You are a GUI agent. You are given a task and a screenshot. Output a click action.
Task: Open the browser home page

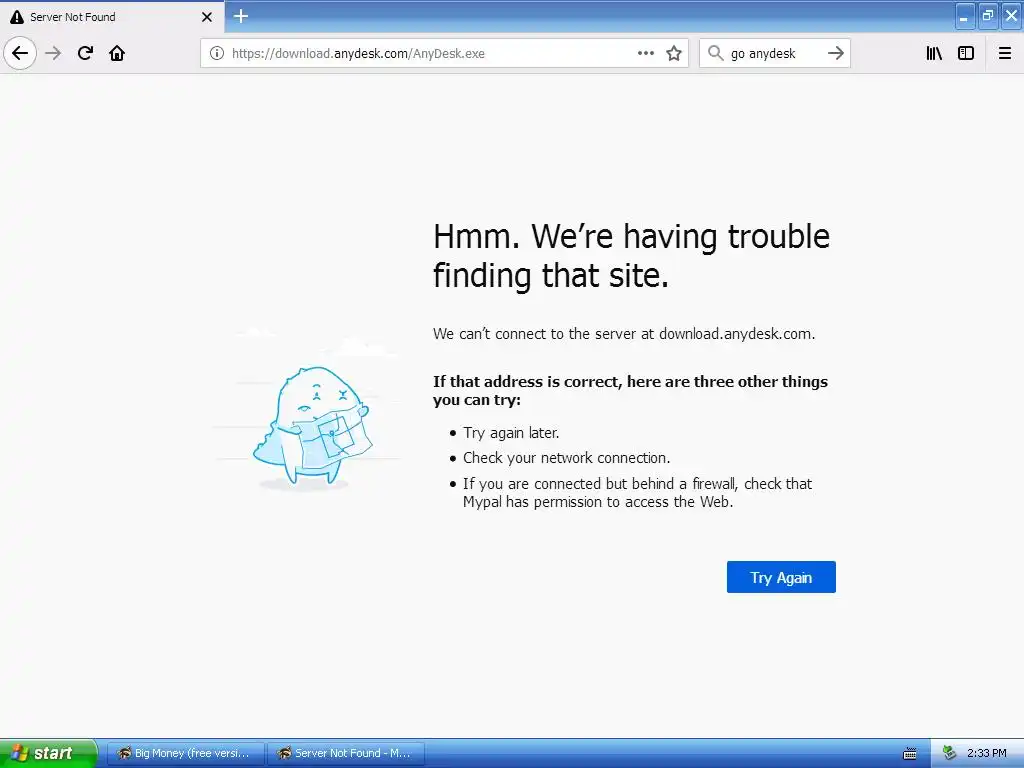[117, 53]
